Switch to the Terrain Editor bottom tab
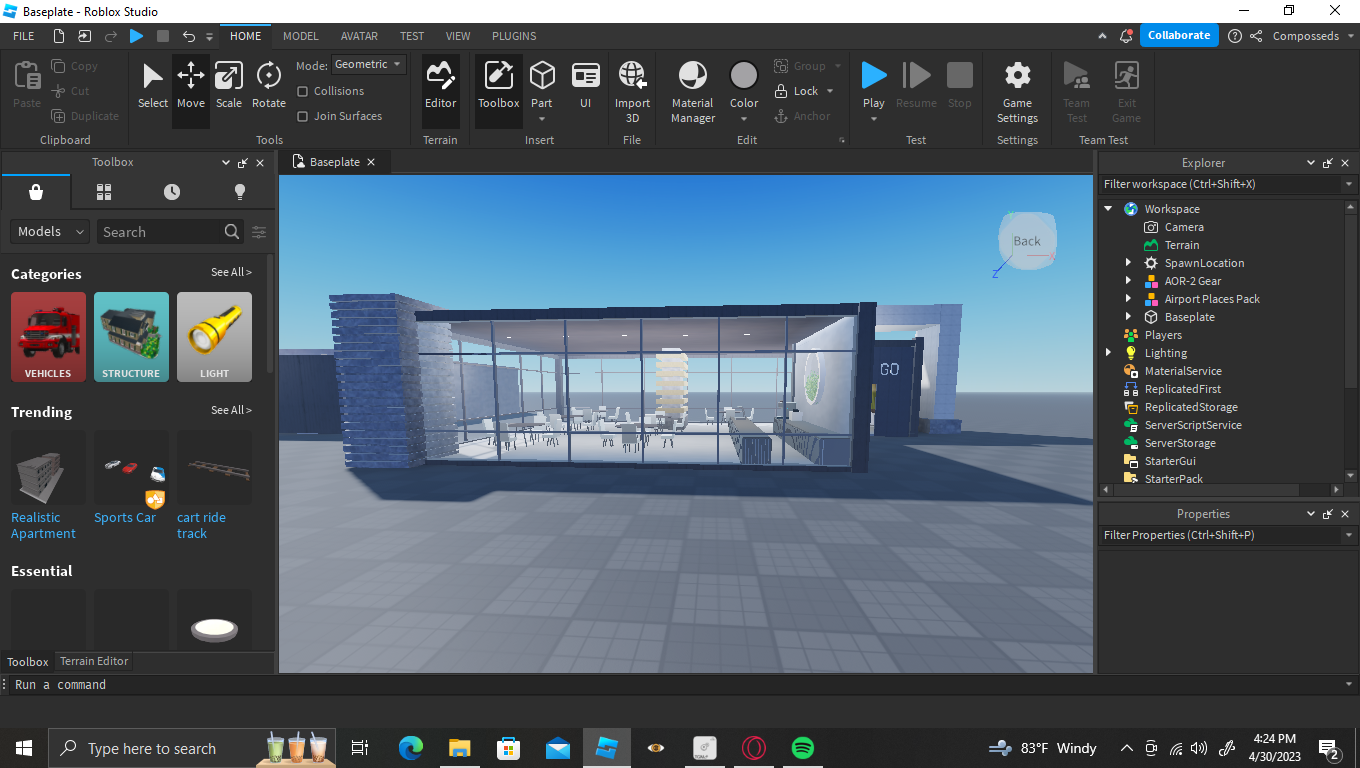 coord(94,661)
